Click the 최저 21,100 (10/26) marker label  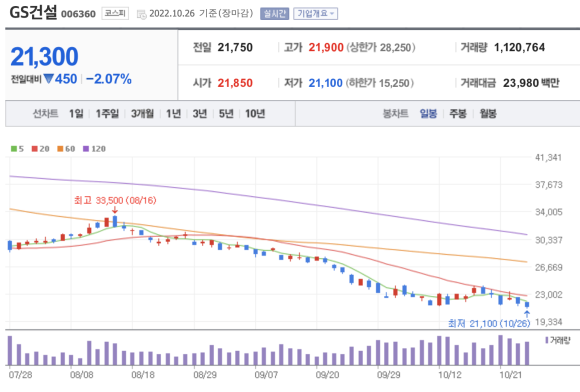pos(489,324)
